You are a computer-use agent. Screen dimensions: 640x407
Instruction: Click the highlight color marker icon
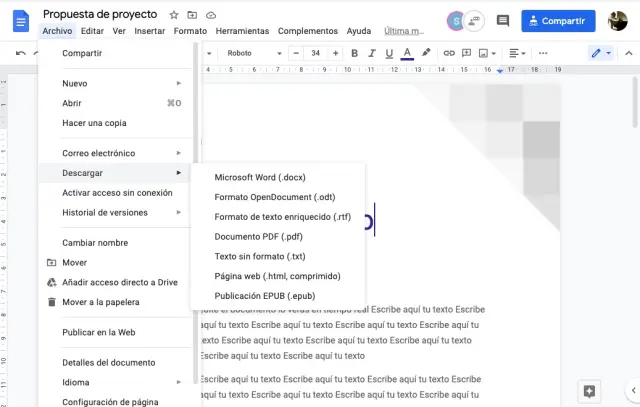[426, 53]
